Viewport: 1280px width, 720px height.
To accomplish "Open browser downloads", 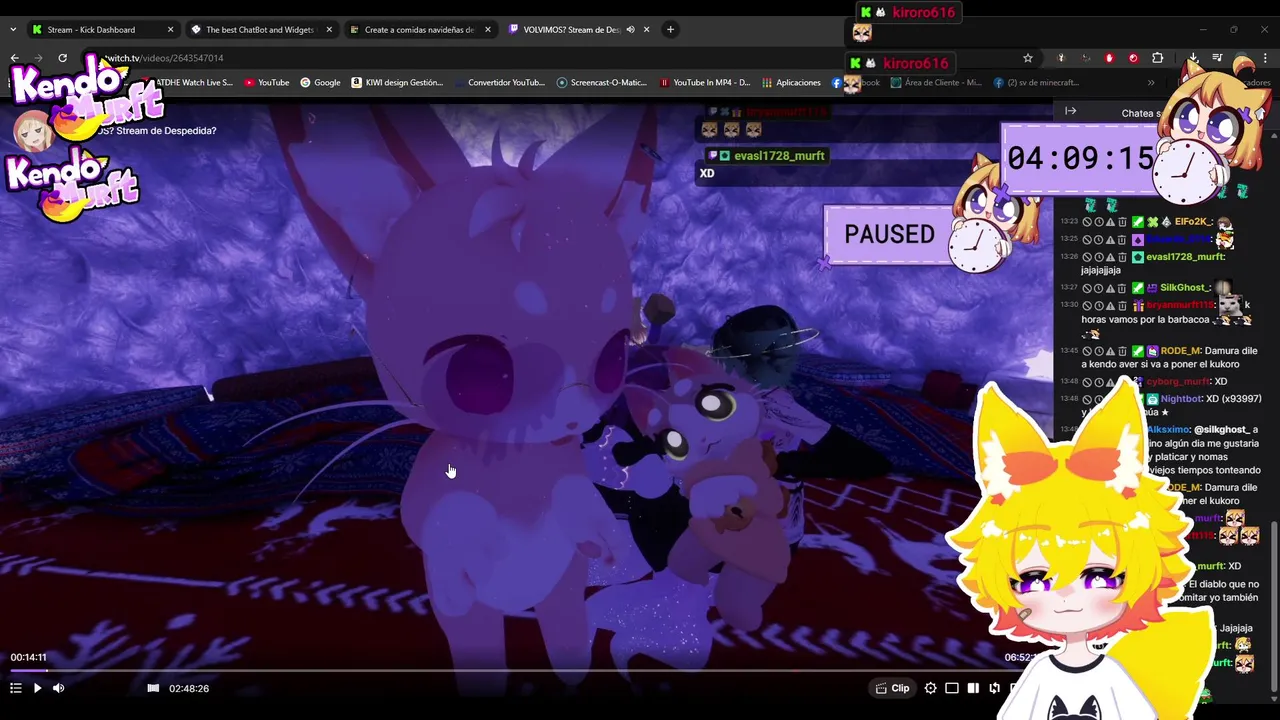I will (1193, 58).
